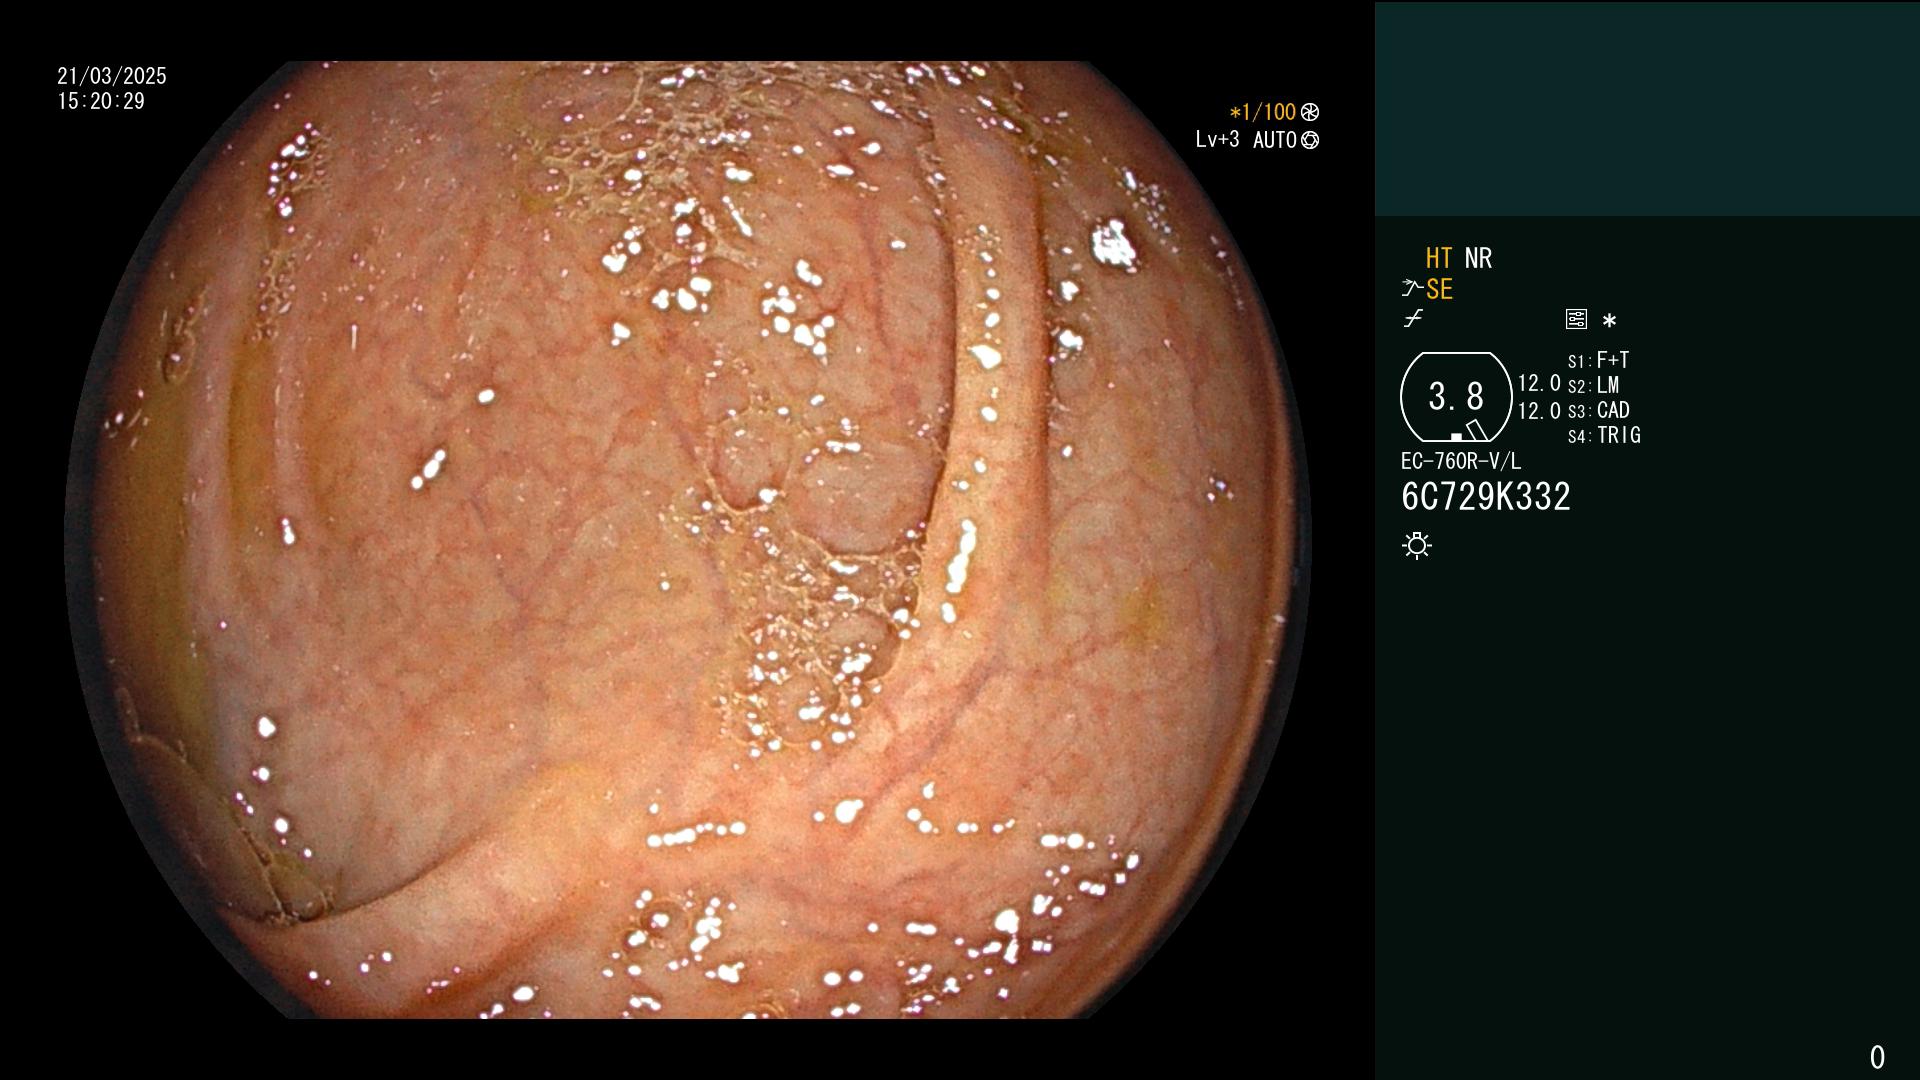The width and height of the screenshot is (1920, 1080).
Task: Click the Lv+3 brightness level text
Action: click(x=1217, y=140)
